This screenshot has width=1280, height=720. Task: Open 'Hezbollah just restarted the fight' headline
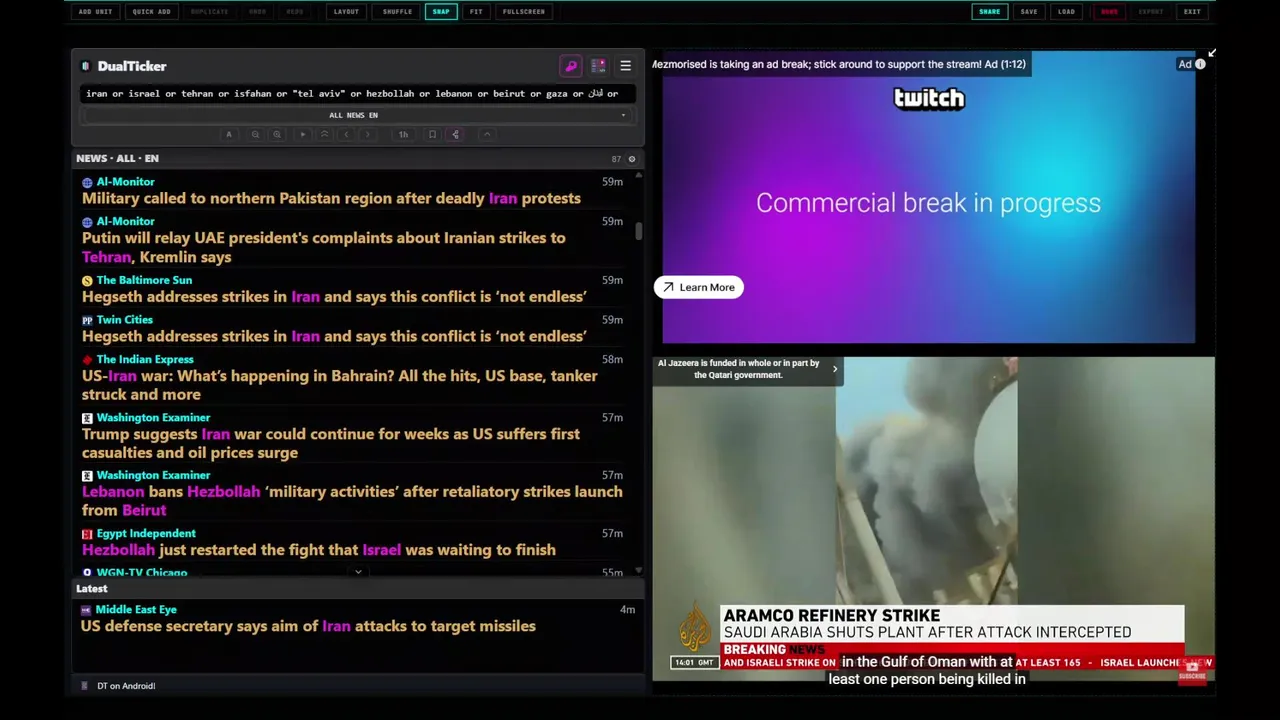point(319,550)
